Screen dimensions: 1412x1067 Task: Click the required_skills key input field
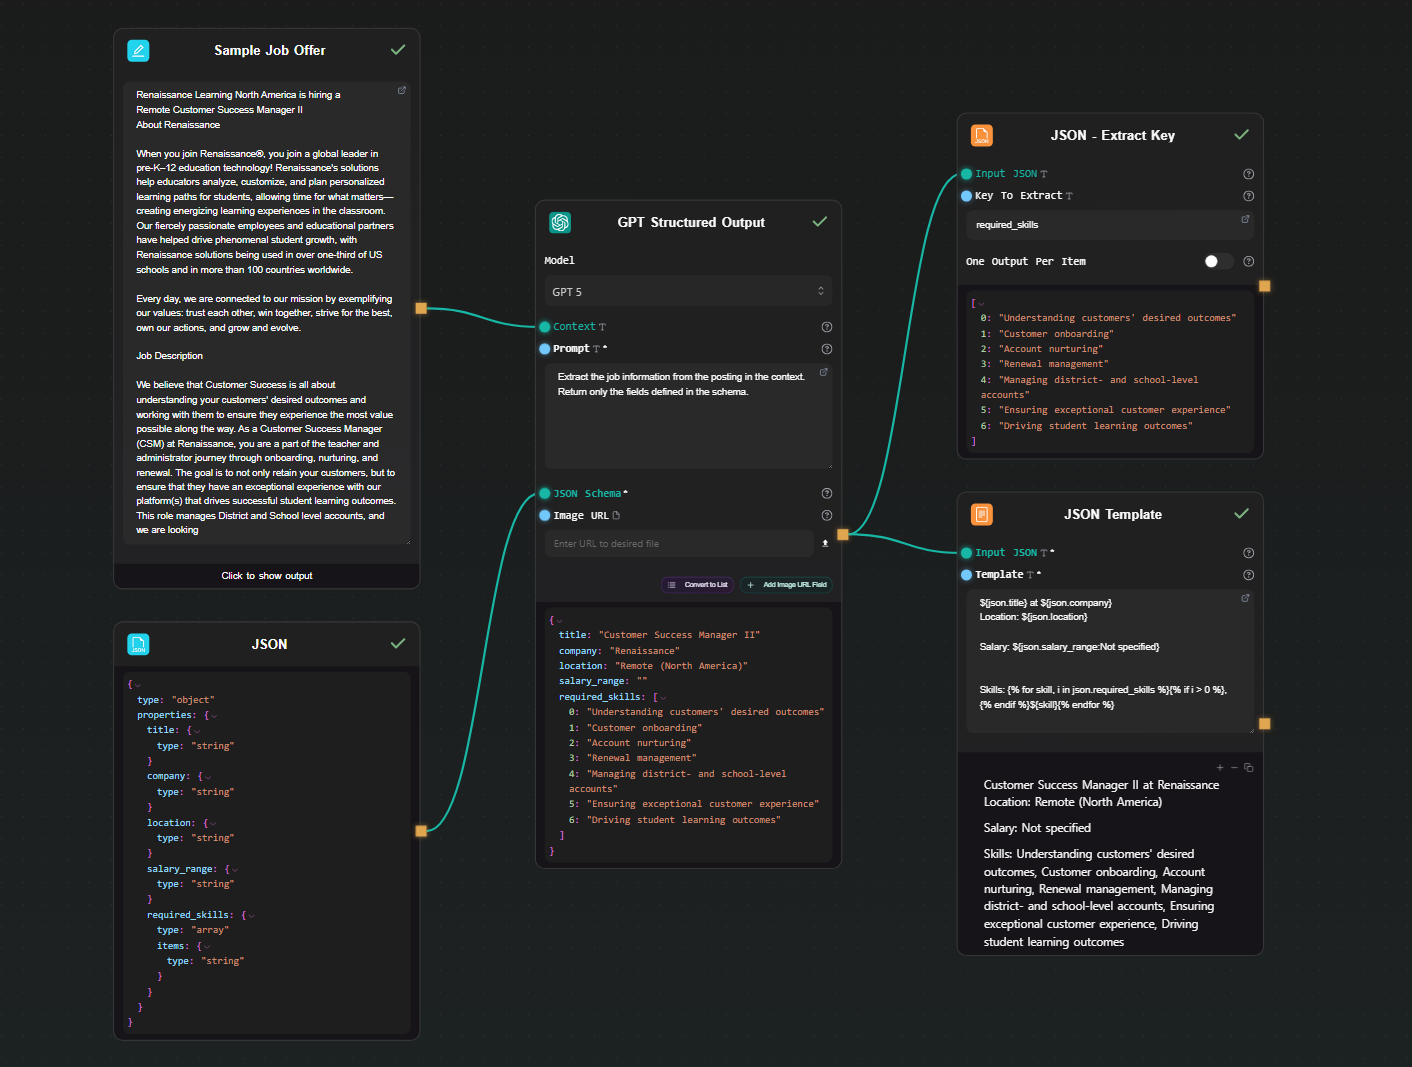click(1105, 225)
